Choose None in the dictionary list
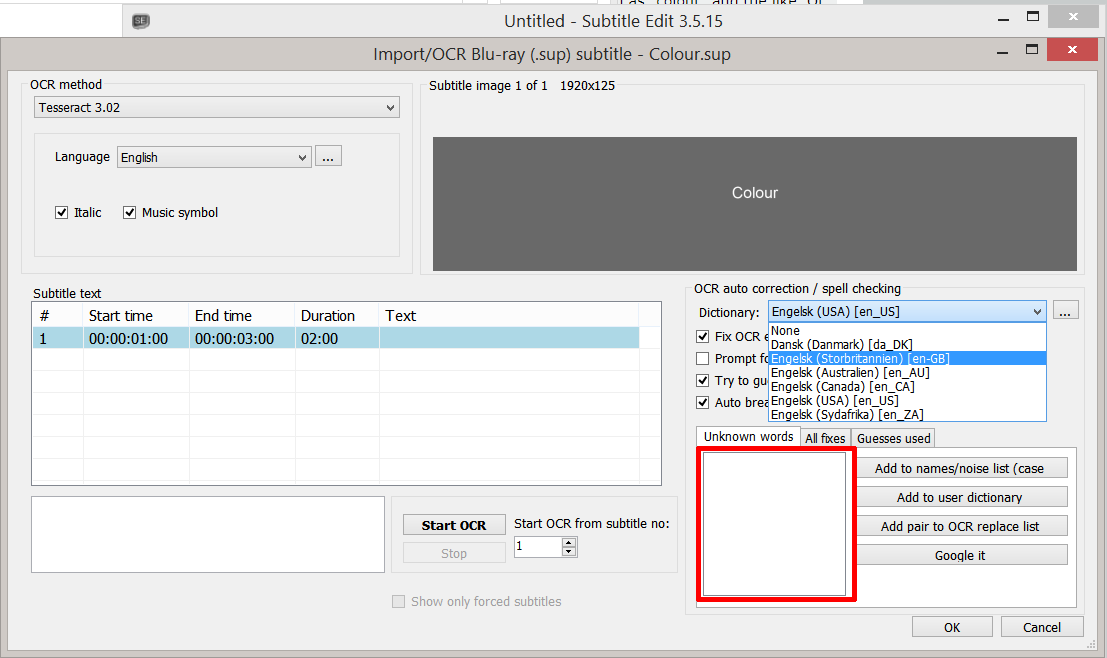 (907, 330)
